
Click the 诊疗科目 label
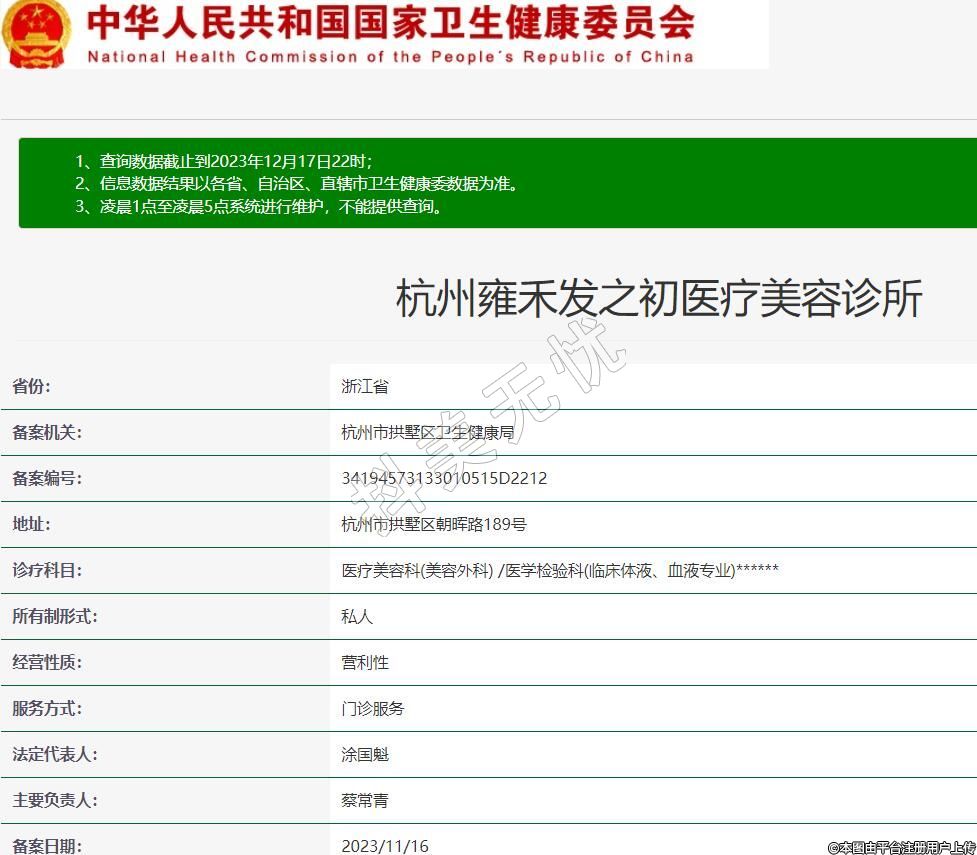[46, 570]
